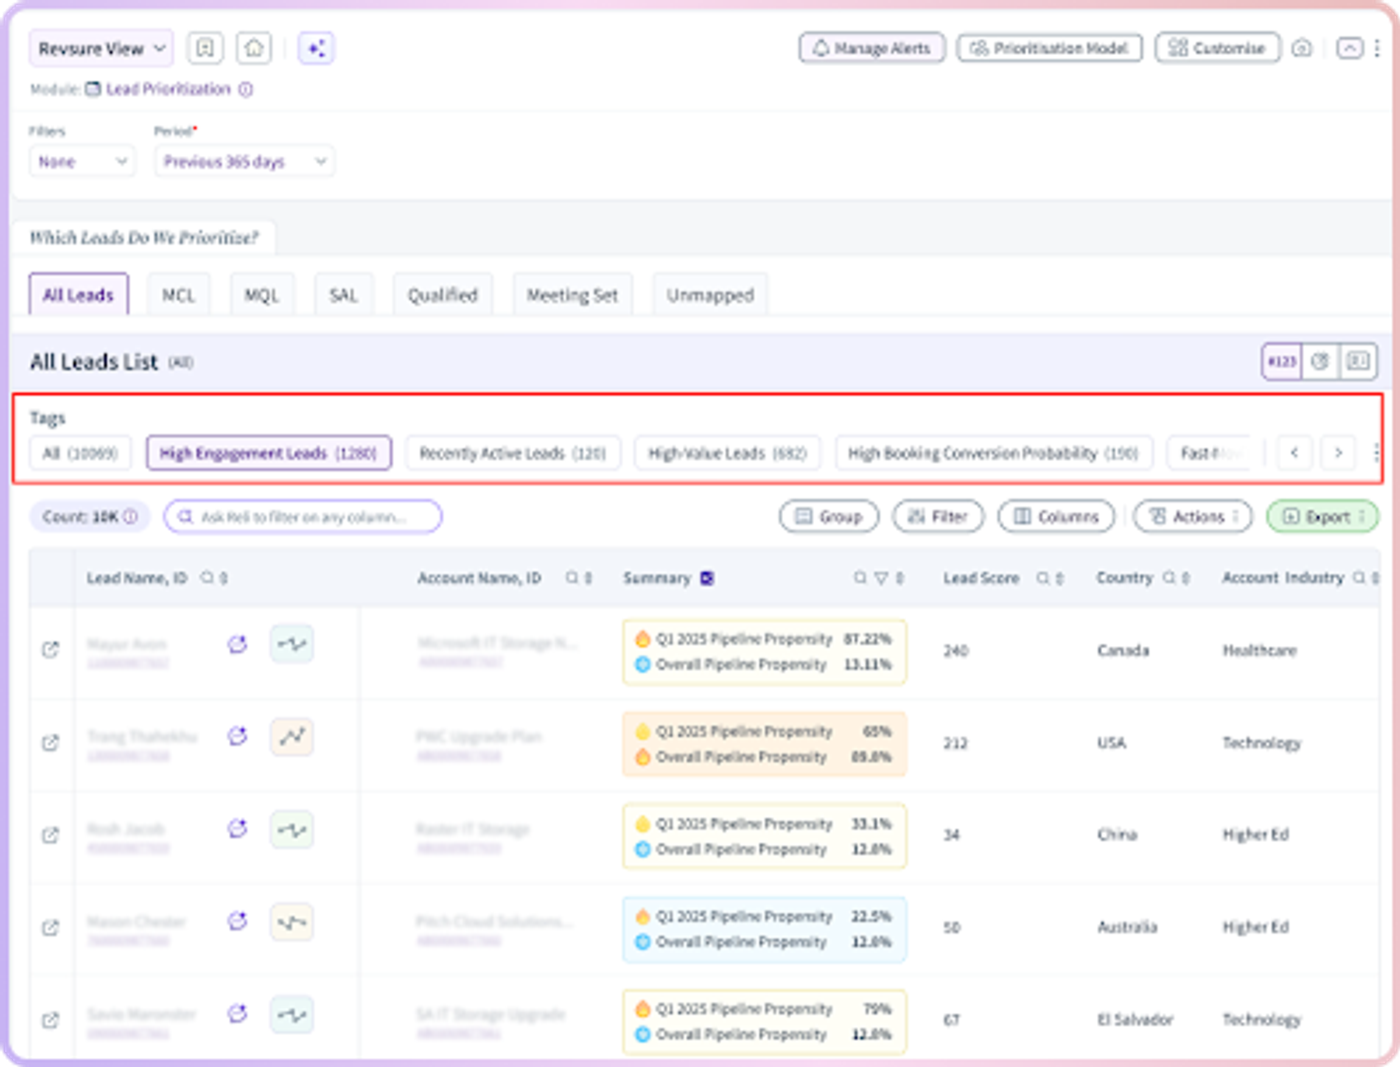Click the Lead Score value 212
This screenshot has height=1067, width=1400.
pos(956,743)
